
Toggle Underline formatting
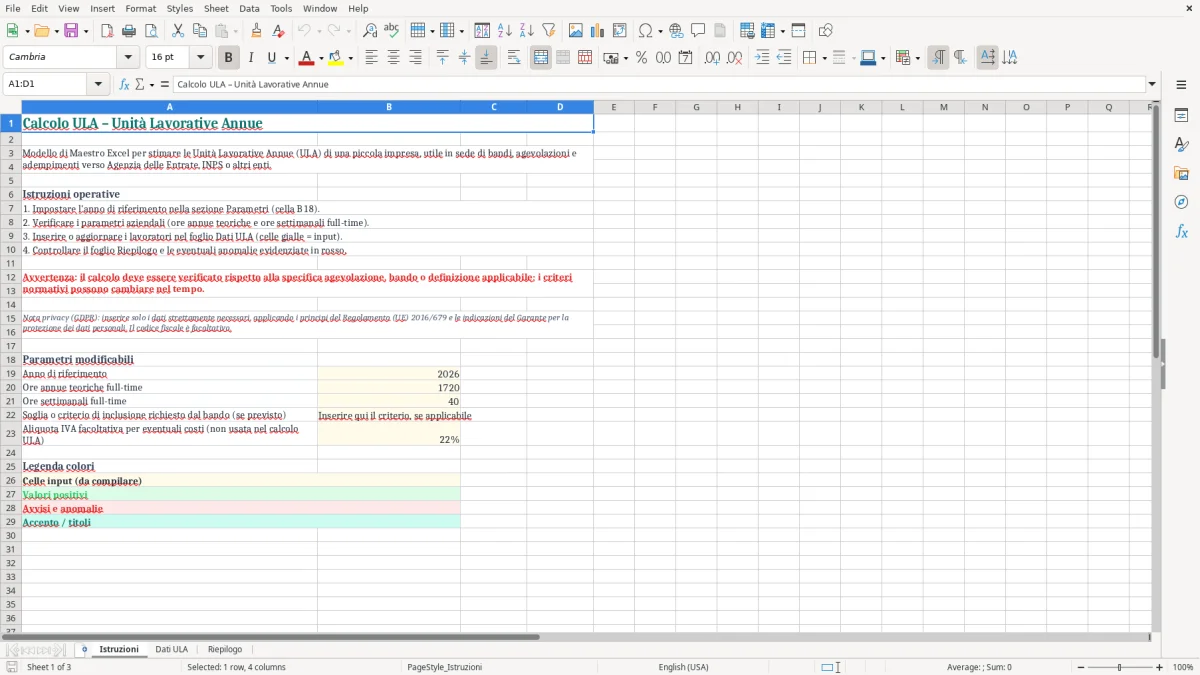tap(271, 58)
